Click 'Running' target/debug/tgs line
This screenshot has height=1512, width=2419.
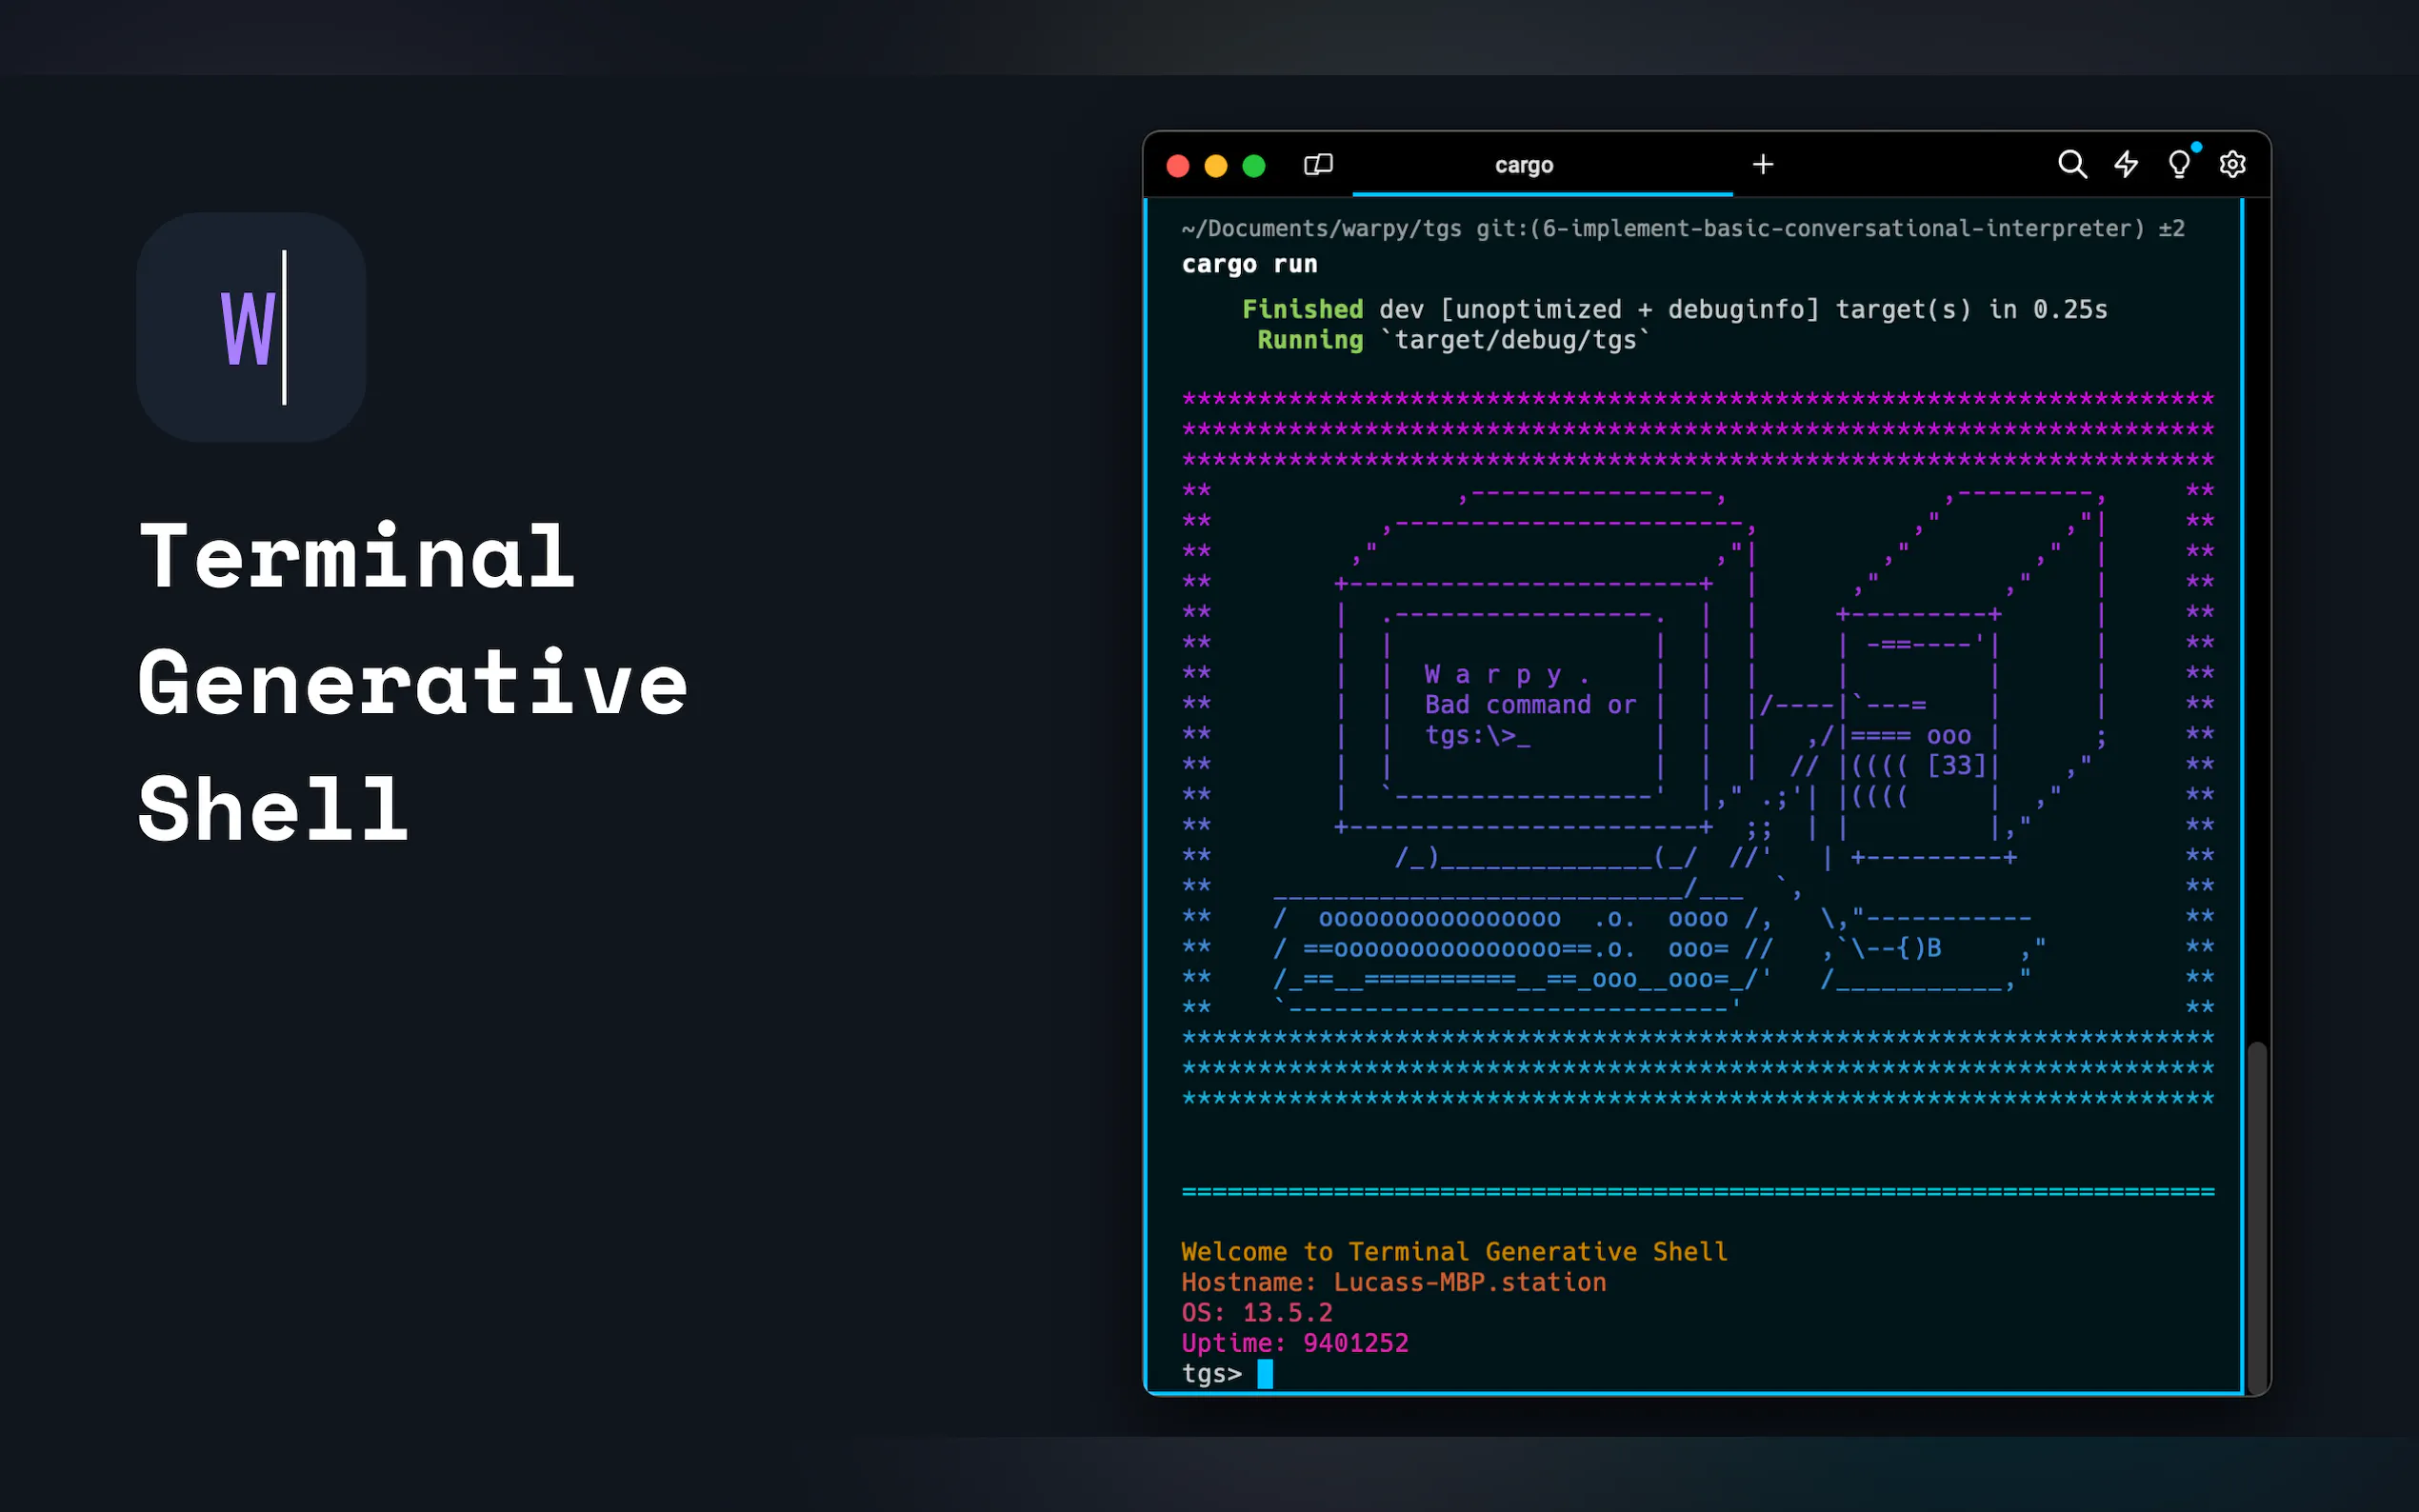click(1453, 341)
